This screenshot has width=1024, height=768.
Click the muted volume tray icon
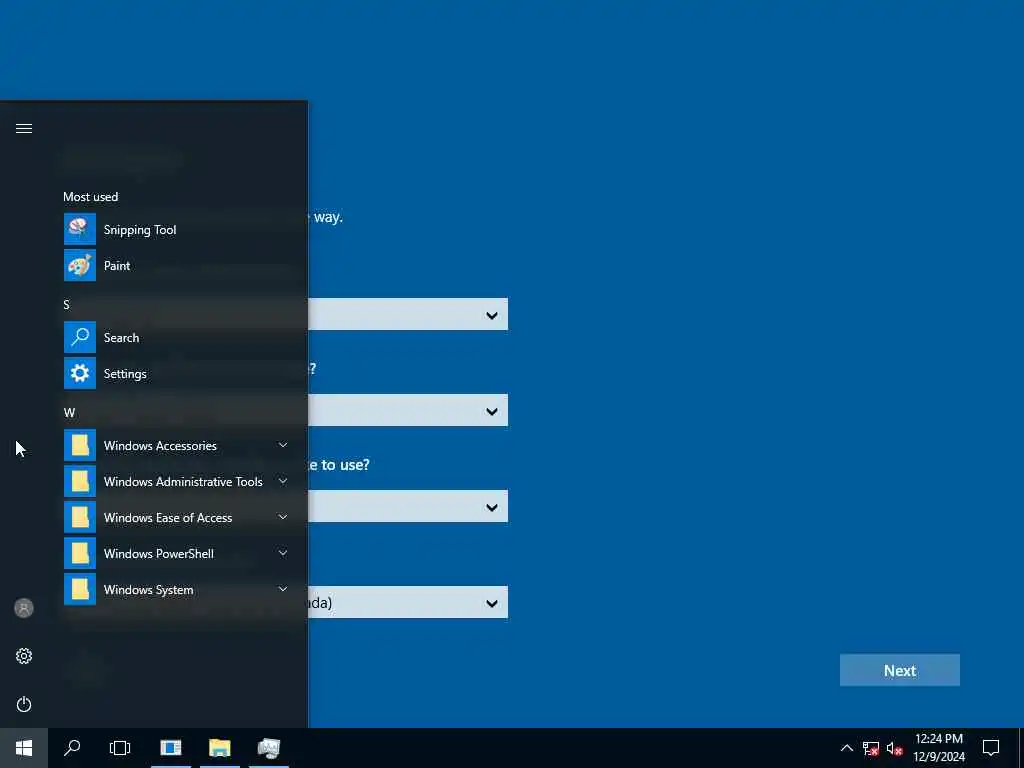pyautogui.click(x=895, y=748)
